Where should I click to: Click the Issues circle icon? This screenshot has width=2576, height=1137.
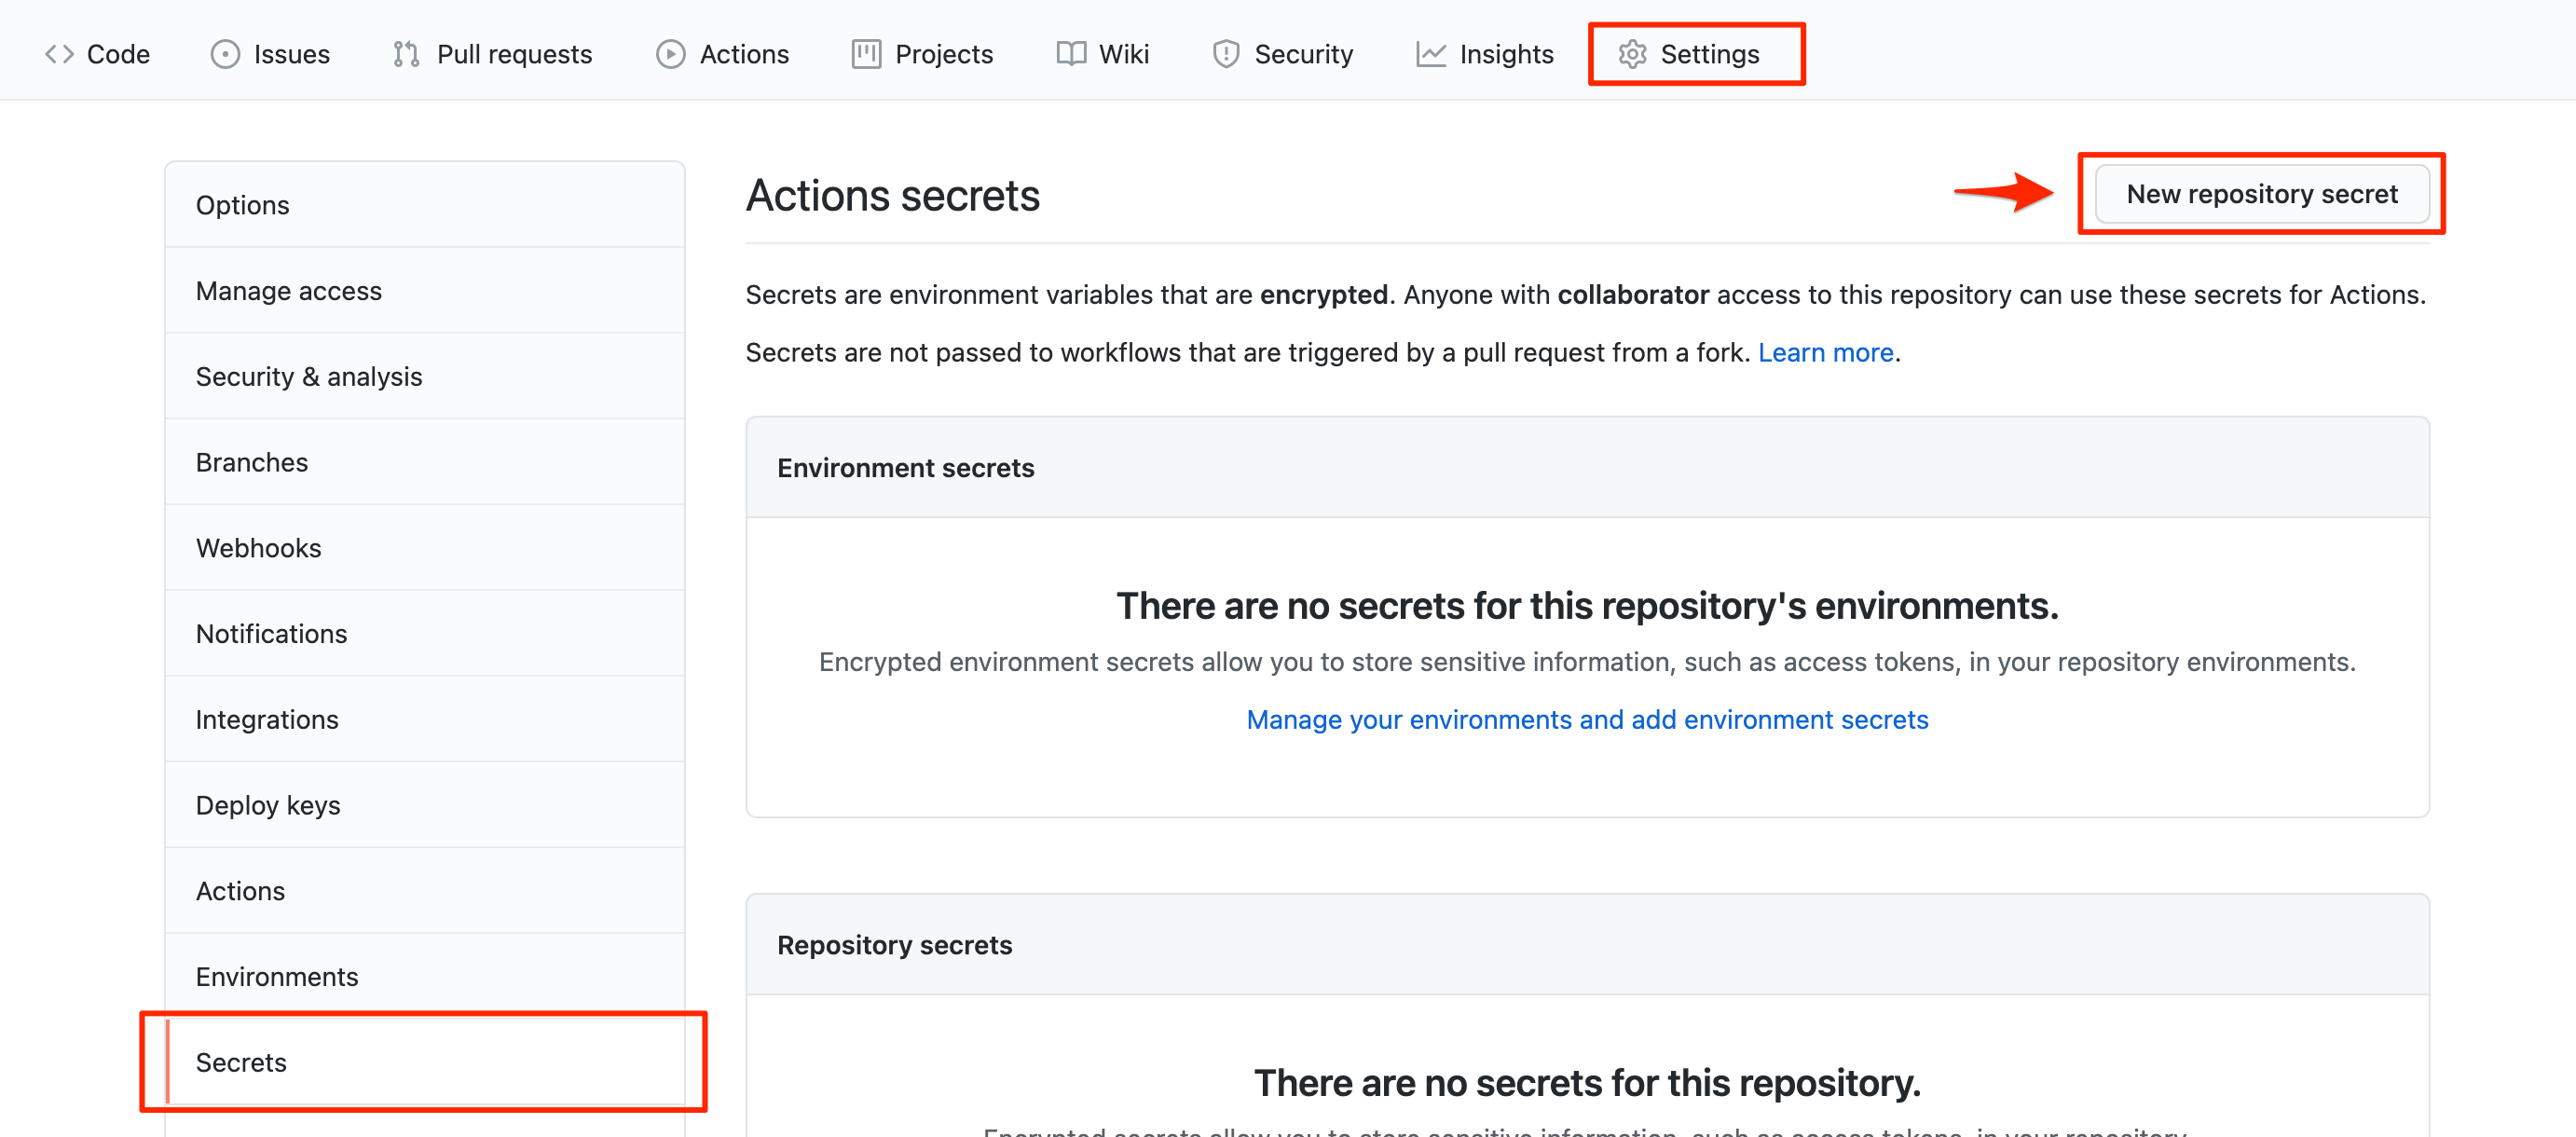(x=225, y=54)
